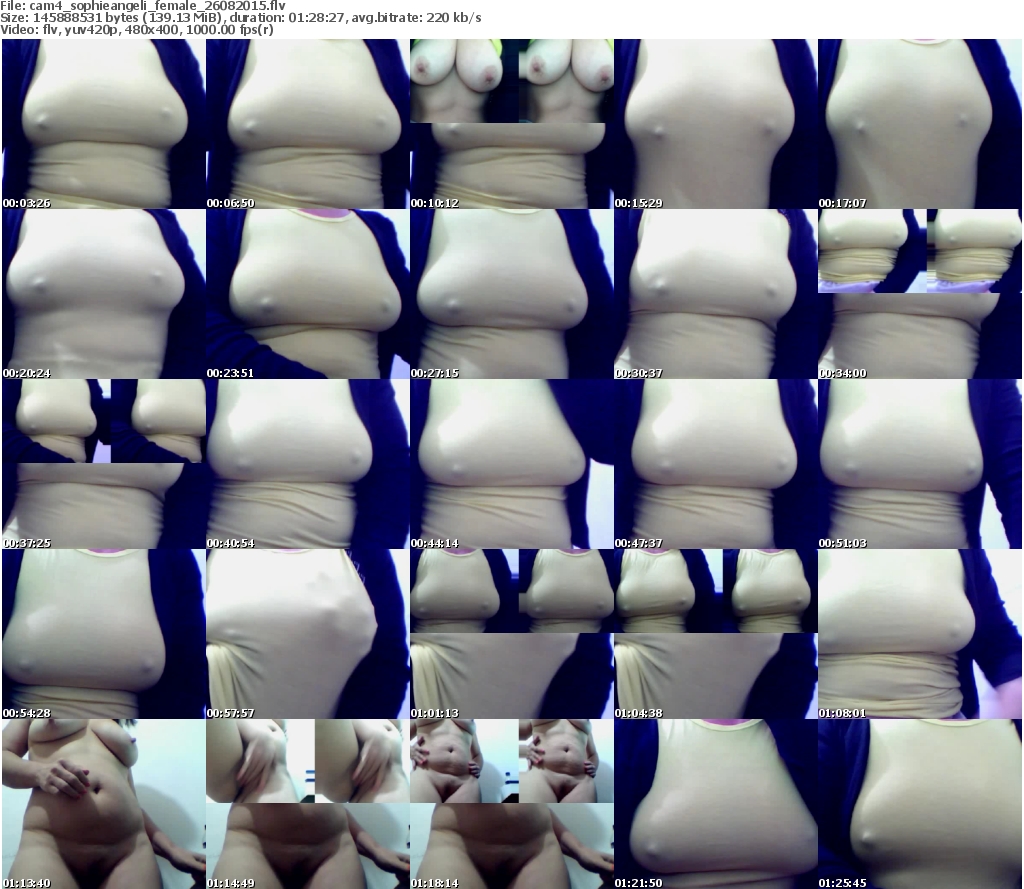Open the last frame stamped 01:25:45
The width and height of the screenshot is (1024, 889).
coord(920,804)
